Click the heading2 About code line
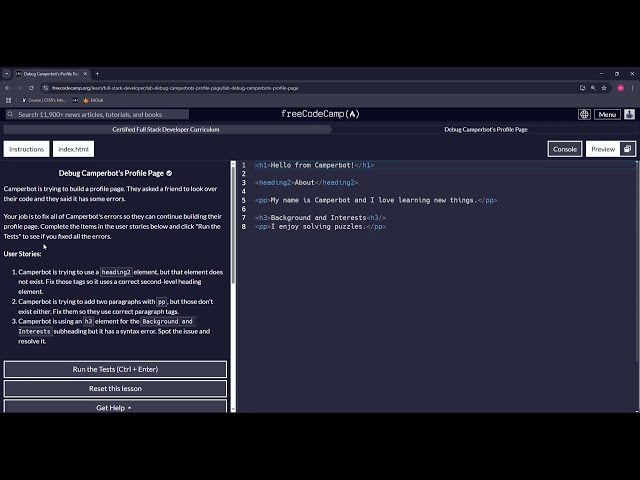640x480 pixels. point(307,182)
